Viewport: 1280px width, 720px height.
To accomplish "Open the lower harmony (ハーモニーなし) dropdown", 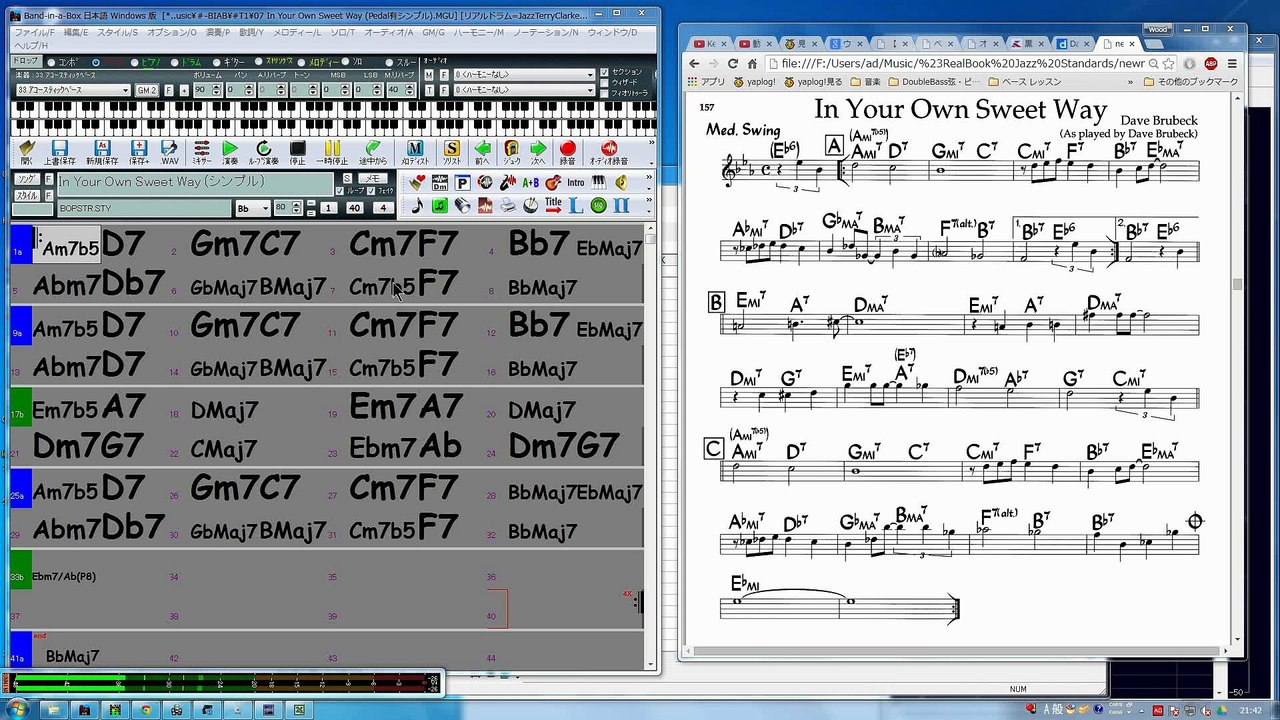I will pyautogui.click(x=525, y=91).
